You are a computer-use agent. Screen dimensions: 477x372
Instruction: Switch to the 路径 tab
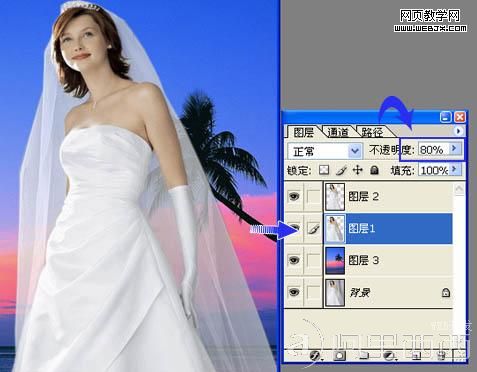[372, 132]
